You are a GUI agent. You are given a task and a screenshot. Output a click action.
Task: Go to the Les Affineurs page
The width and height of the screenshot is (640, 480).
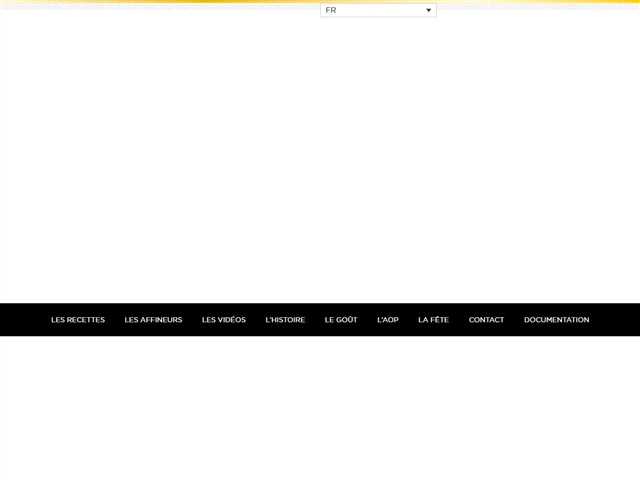point(153,320)
